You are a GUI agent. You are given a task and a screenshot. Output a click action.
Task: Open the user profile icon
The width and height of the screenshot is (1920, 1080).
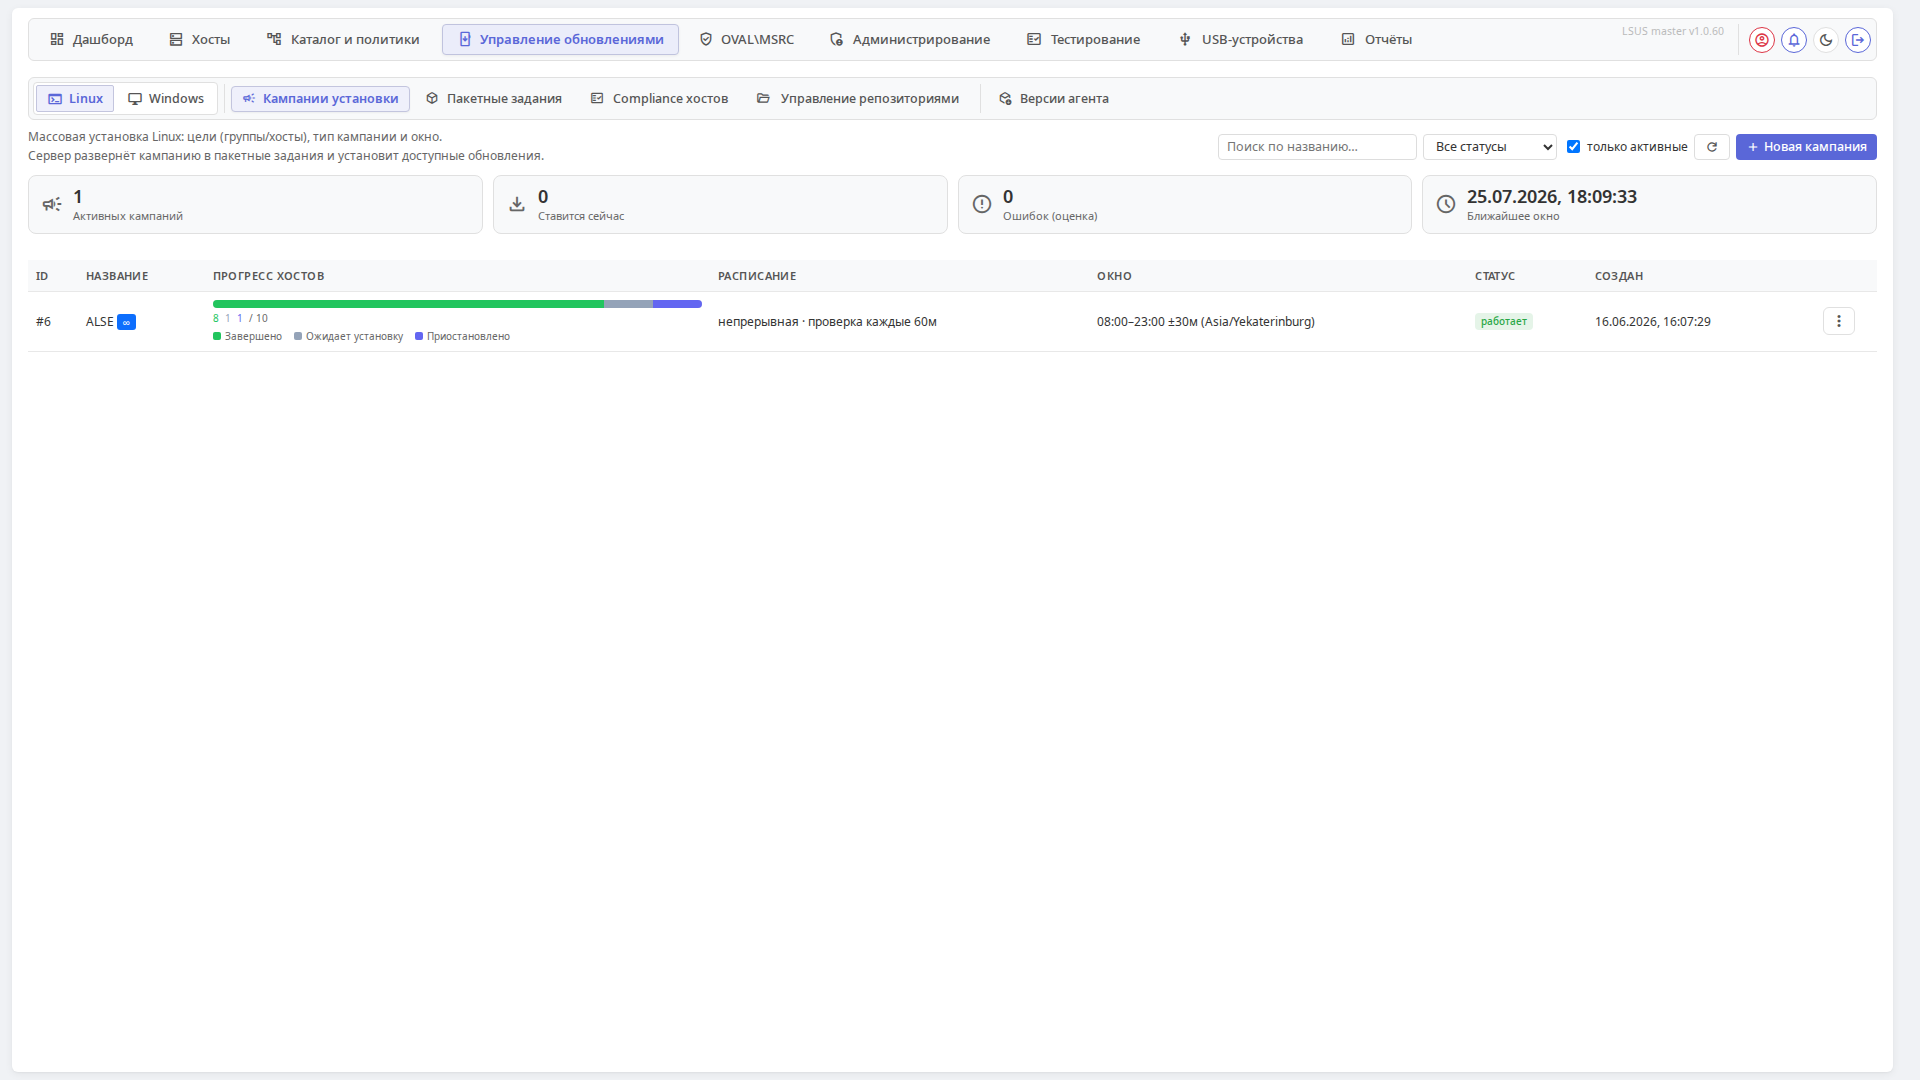pos(1761,40)
